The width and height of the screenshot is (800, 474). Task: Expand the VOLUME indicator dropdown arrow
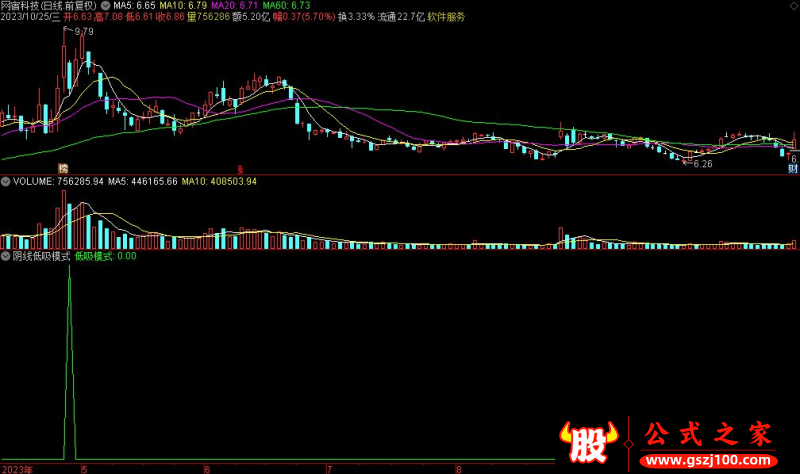coord(6,182)
